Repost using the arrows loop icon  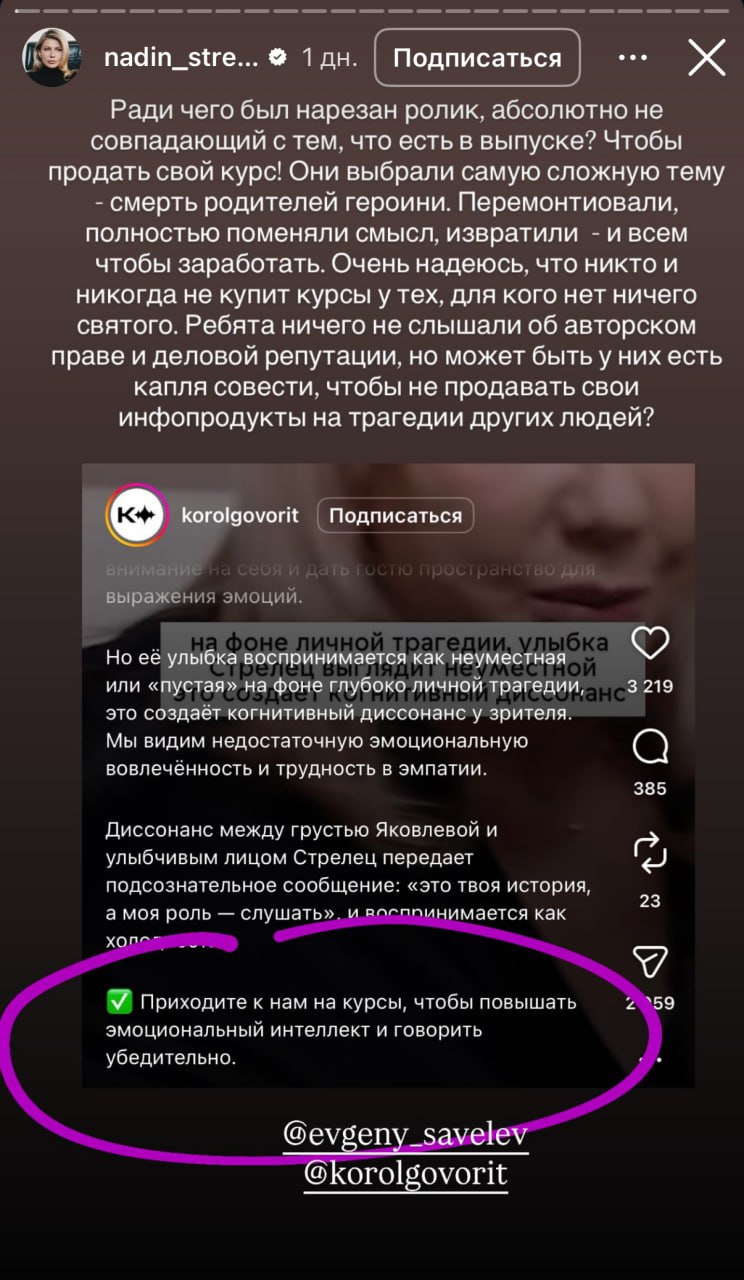(650, 853)
